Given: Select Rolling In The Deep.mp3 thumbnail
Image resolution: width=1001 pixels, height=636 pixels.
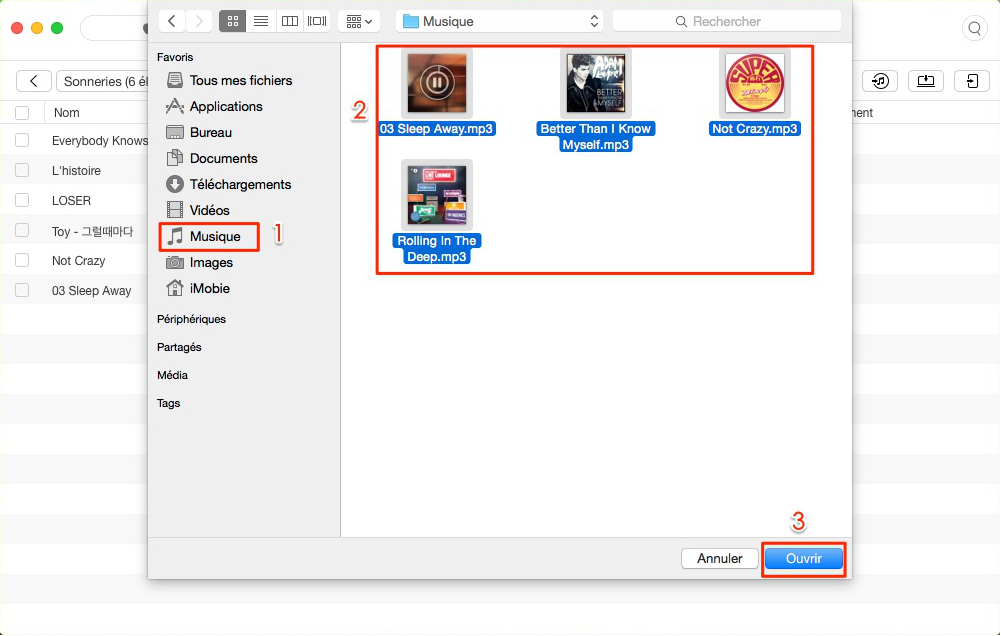Looking at the screenshot, I should click(x=437, y=195).
